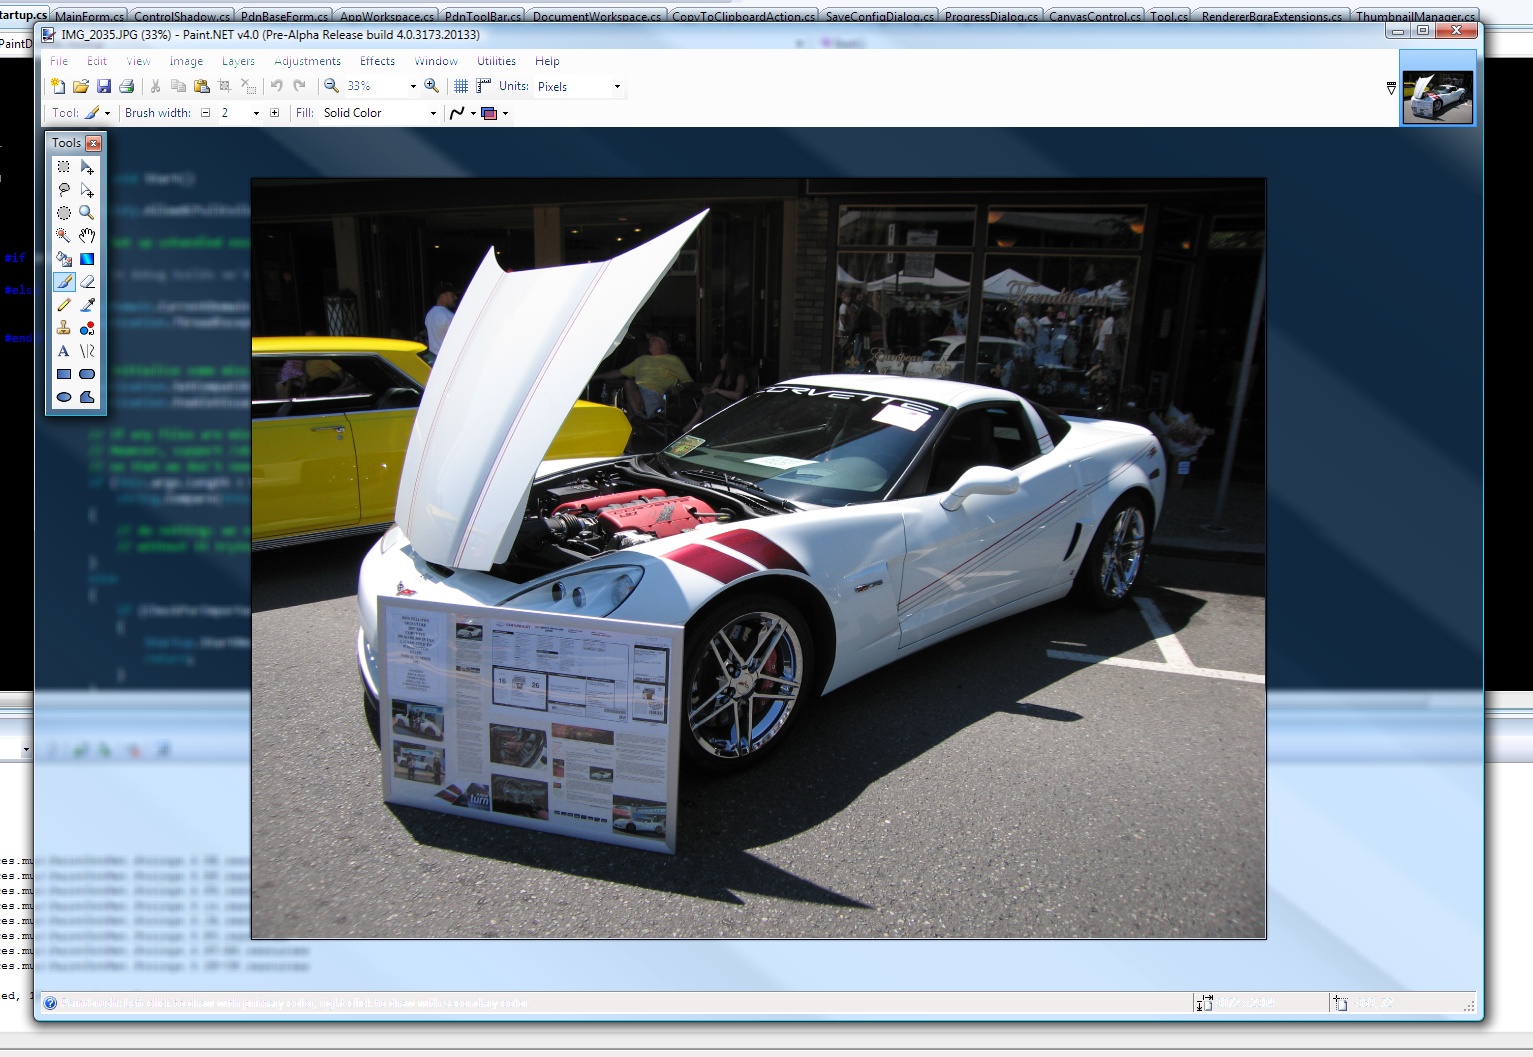Select the Pan hand tool
Viewport: 1533px width, 1057px height.
pos(87,236)
